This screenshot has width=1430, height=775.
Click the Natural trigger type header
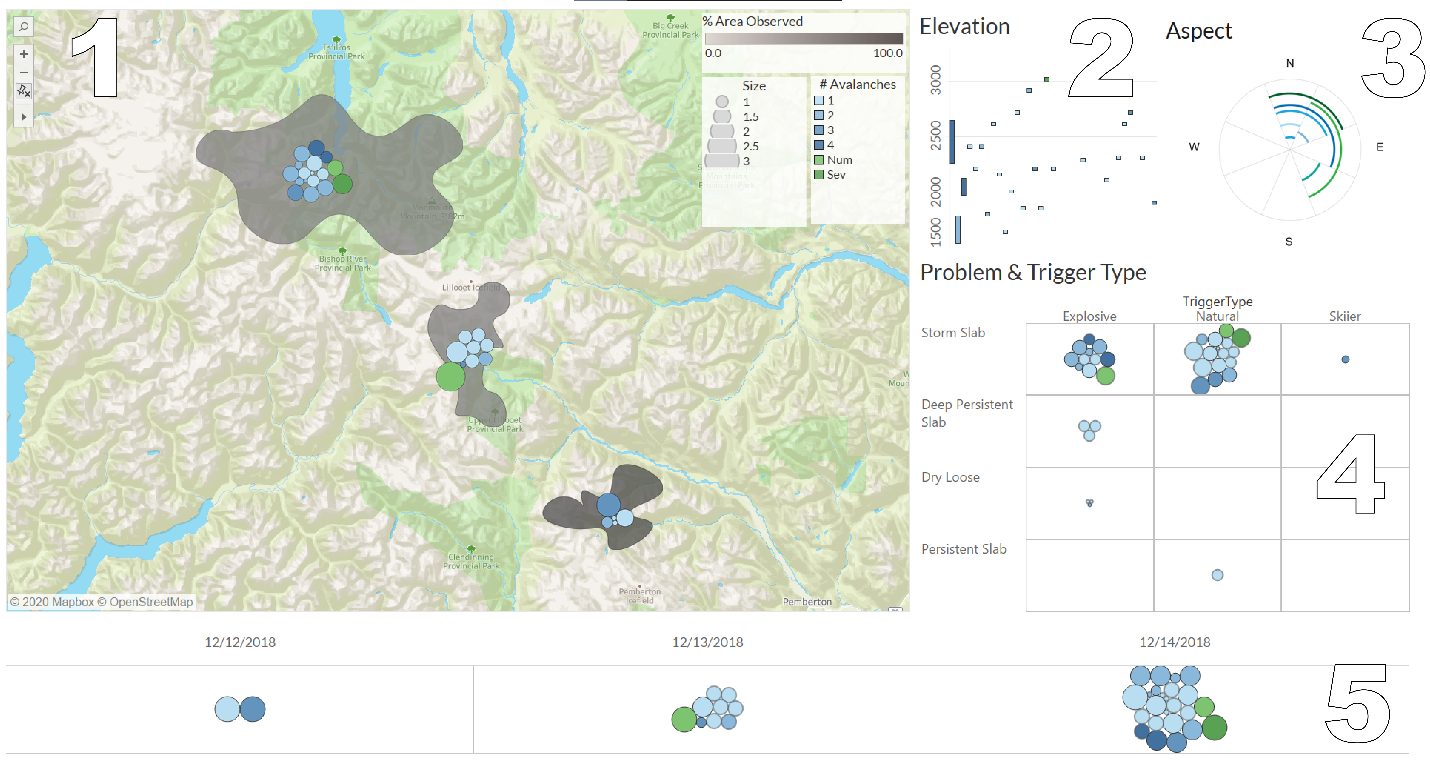pyautogui.click(x=1217, y=316)
